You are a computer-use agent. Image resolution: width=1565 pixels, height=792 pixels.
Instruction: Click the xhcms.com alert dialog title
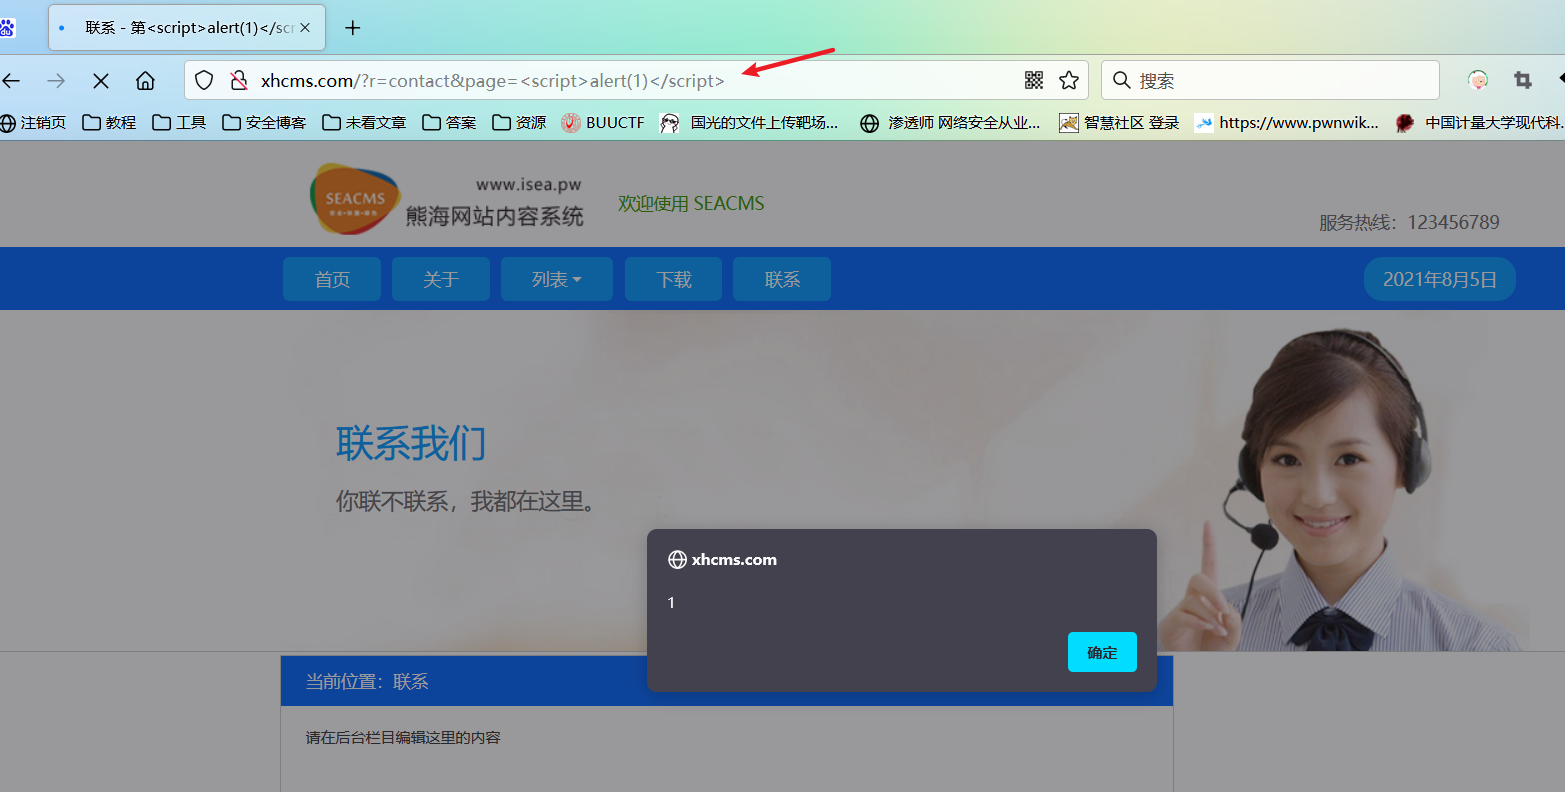point(734,560)
